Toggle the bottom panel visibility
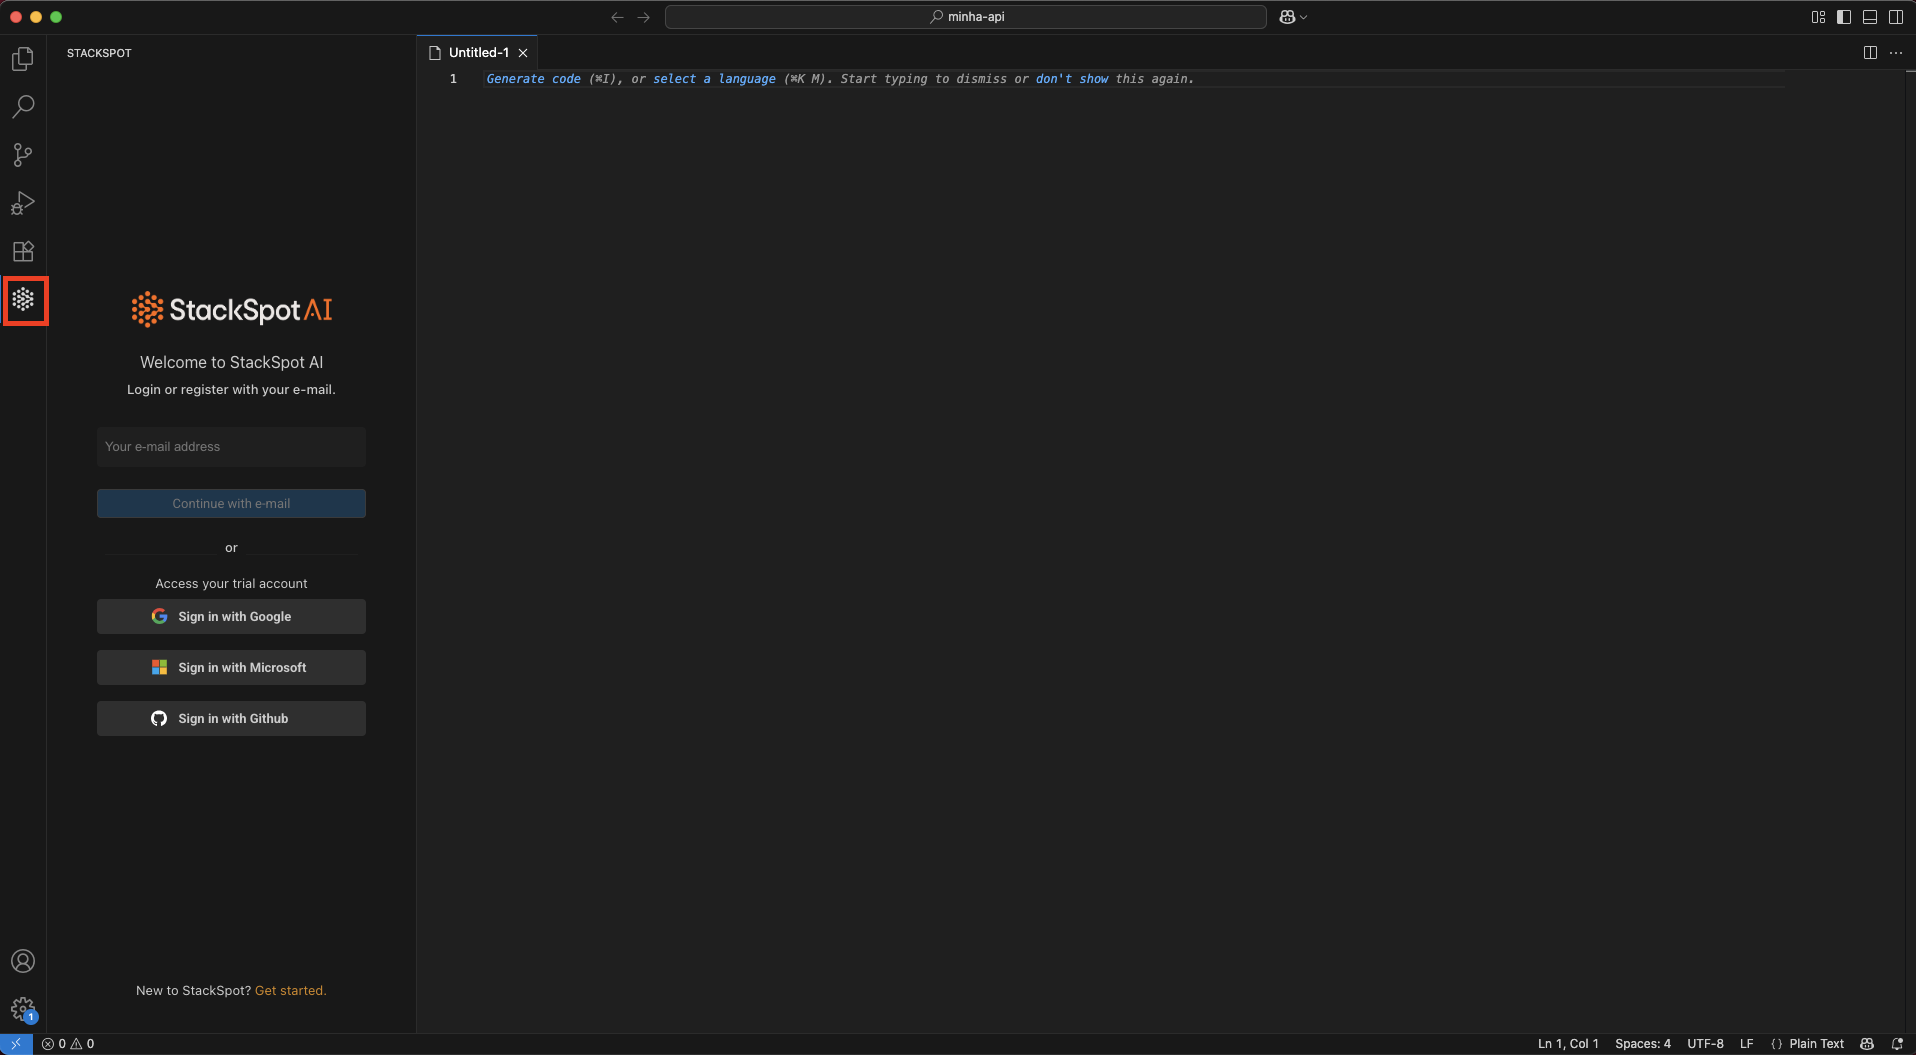 point(1869,16)
